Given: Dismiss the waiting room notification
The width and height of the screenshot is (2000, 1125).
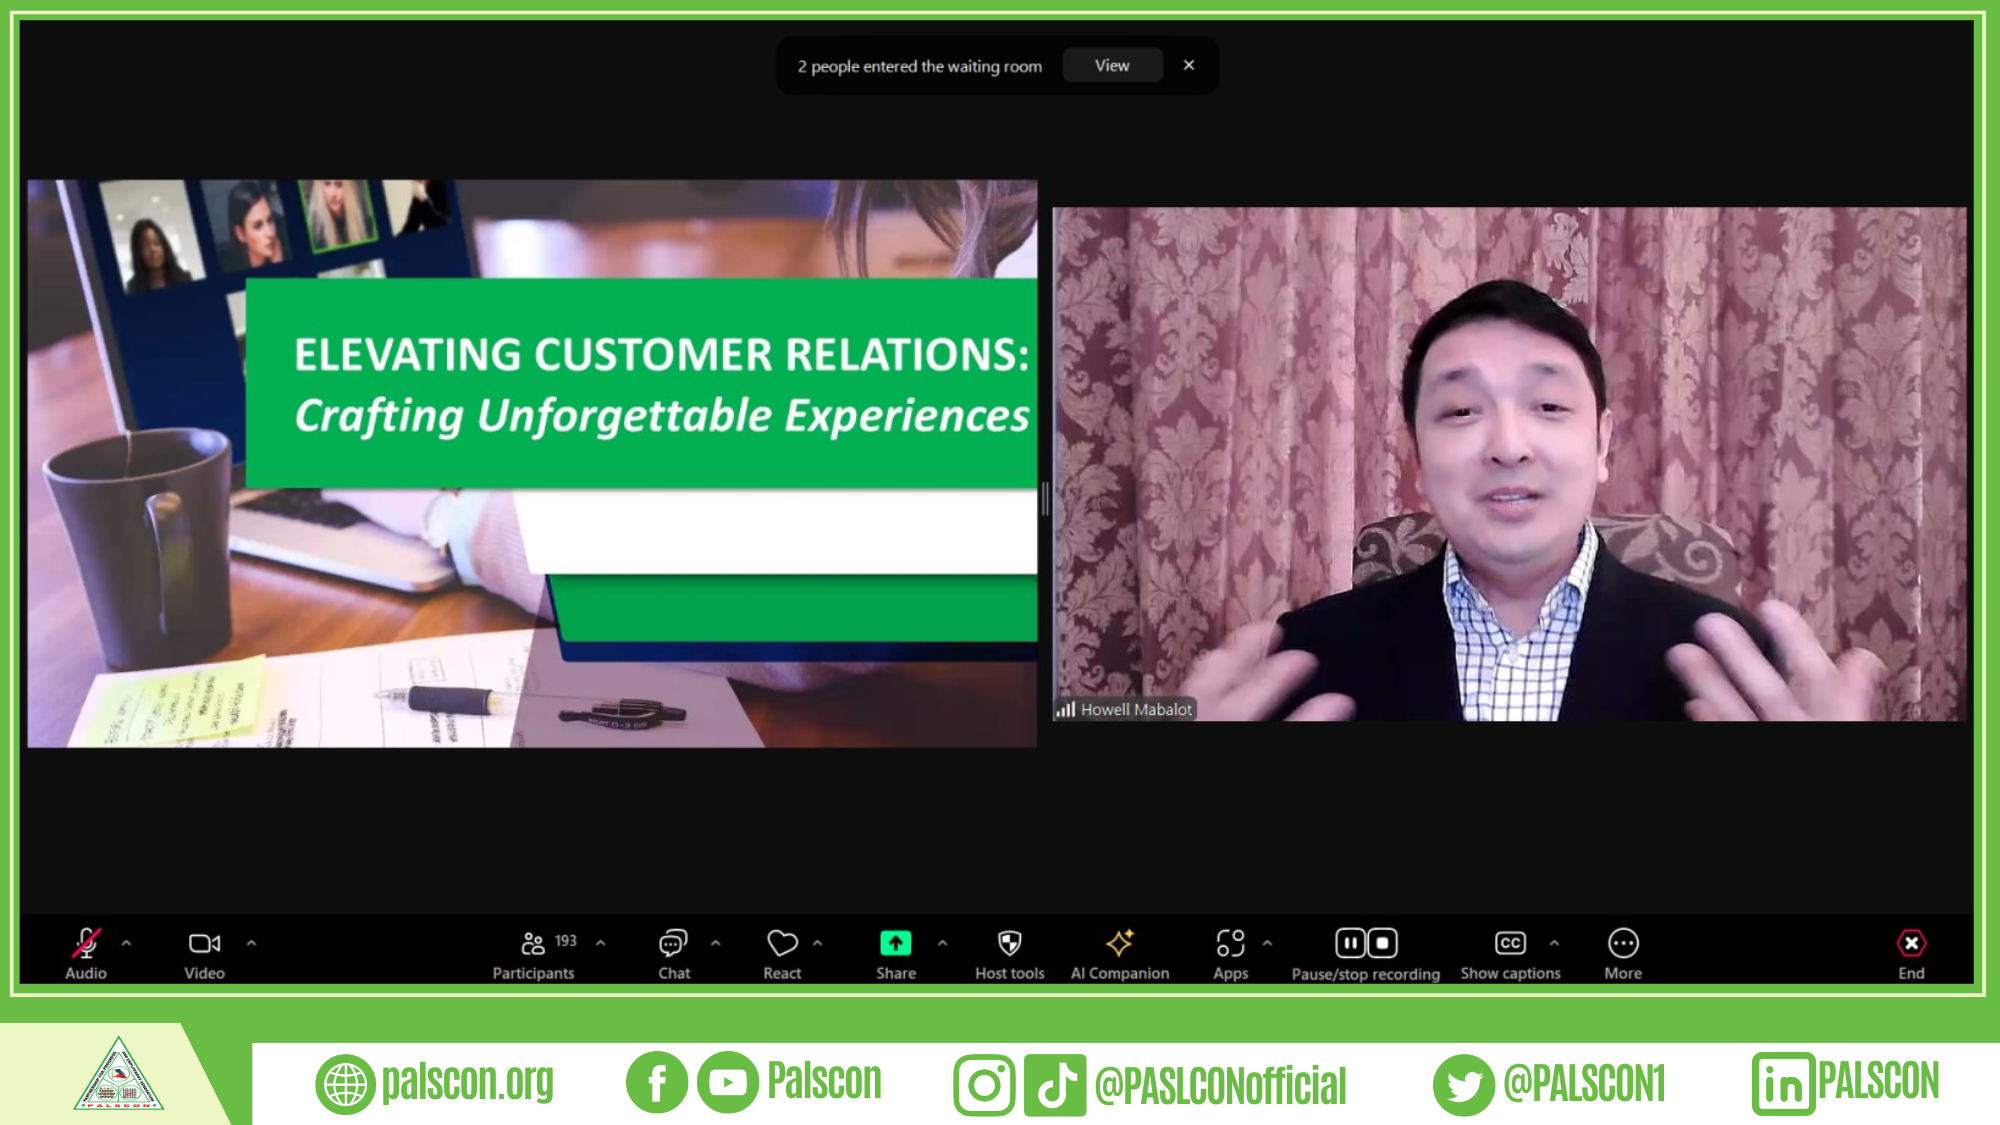Looking at the screenshot, I should pos(1189,65).
